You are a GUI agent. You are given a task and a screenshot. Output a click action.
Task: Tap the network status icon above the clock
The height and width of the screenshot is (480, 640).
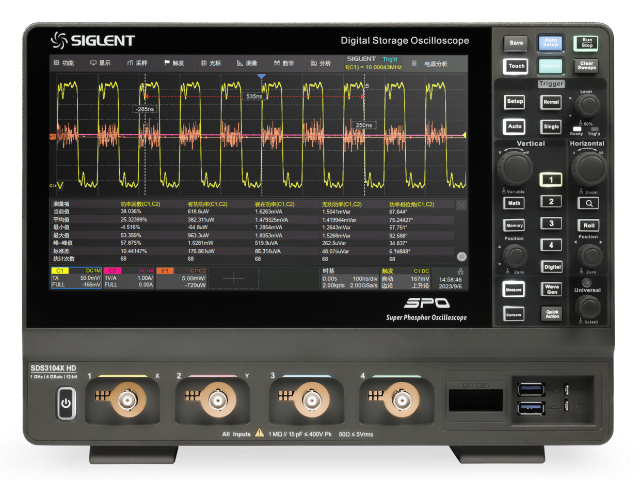click(460, 271)
